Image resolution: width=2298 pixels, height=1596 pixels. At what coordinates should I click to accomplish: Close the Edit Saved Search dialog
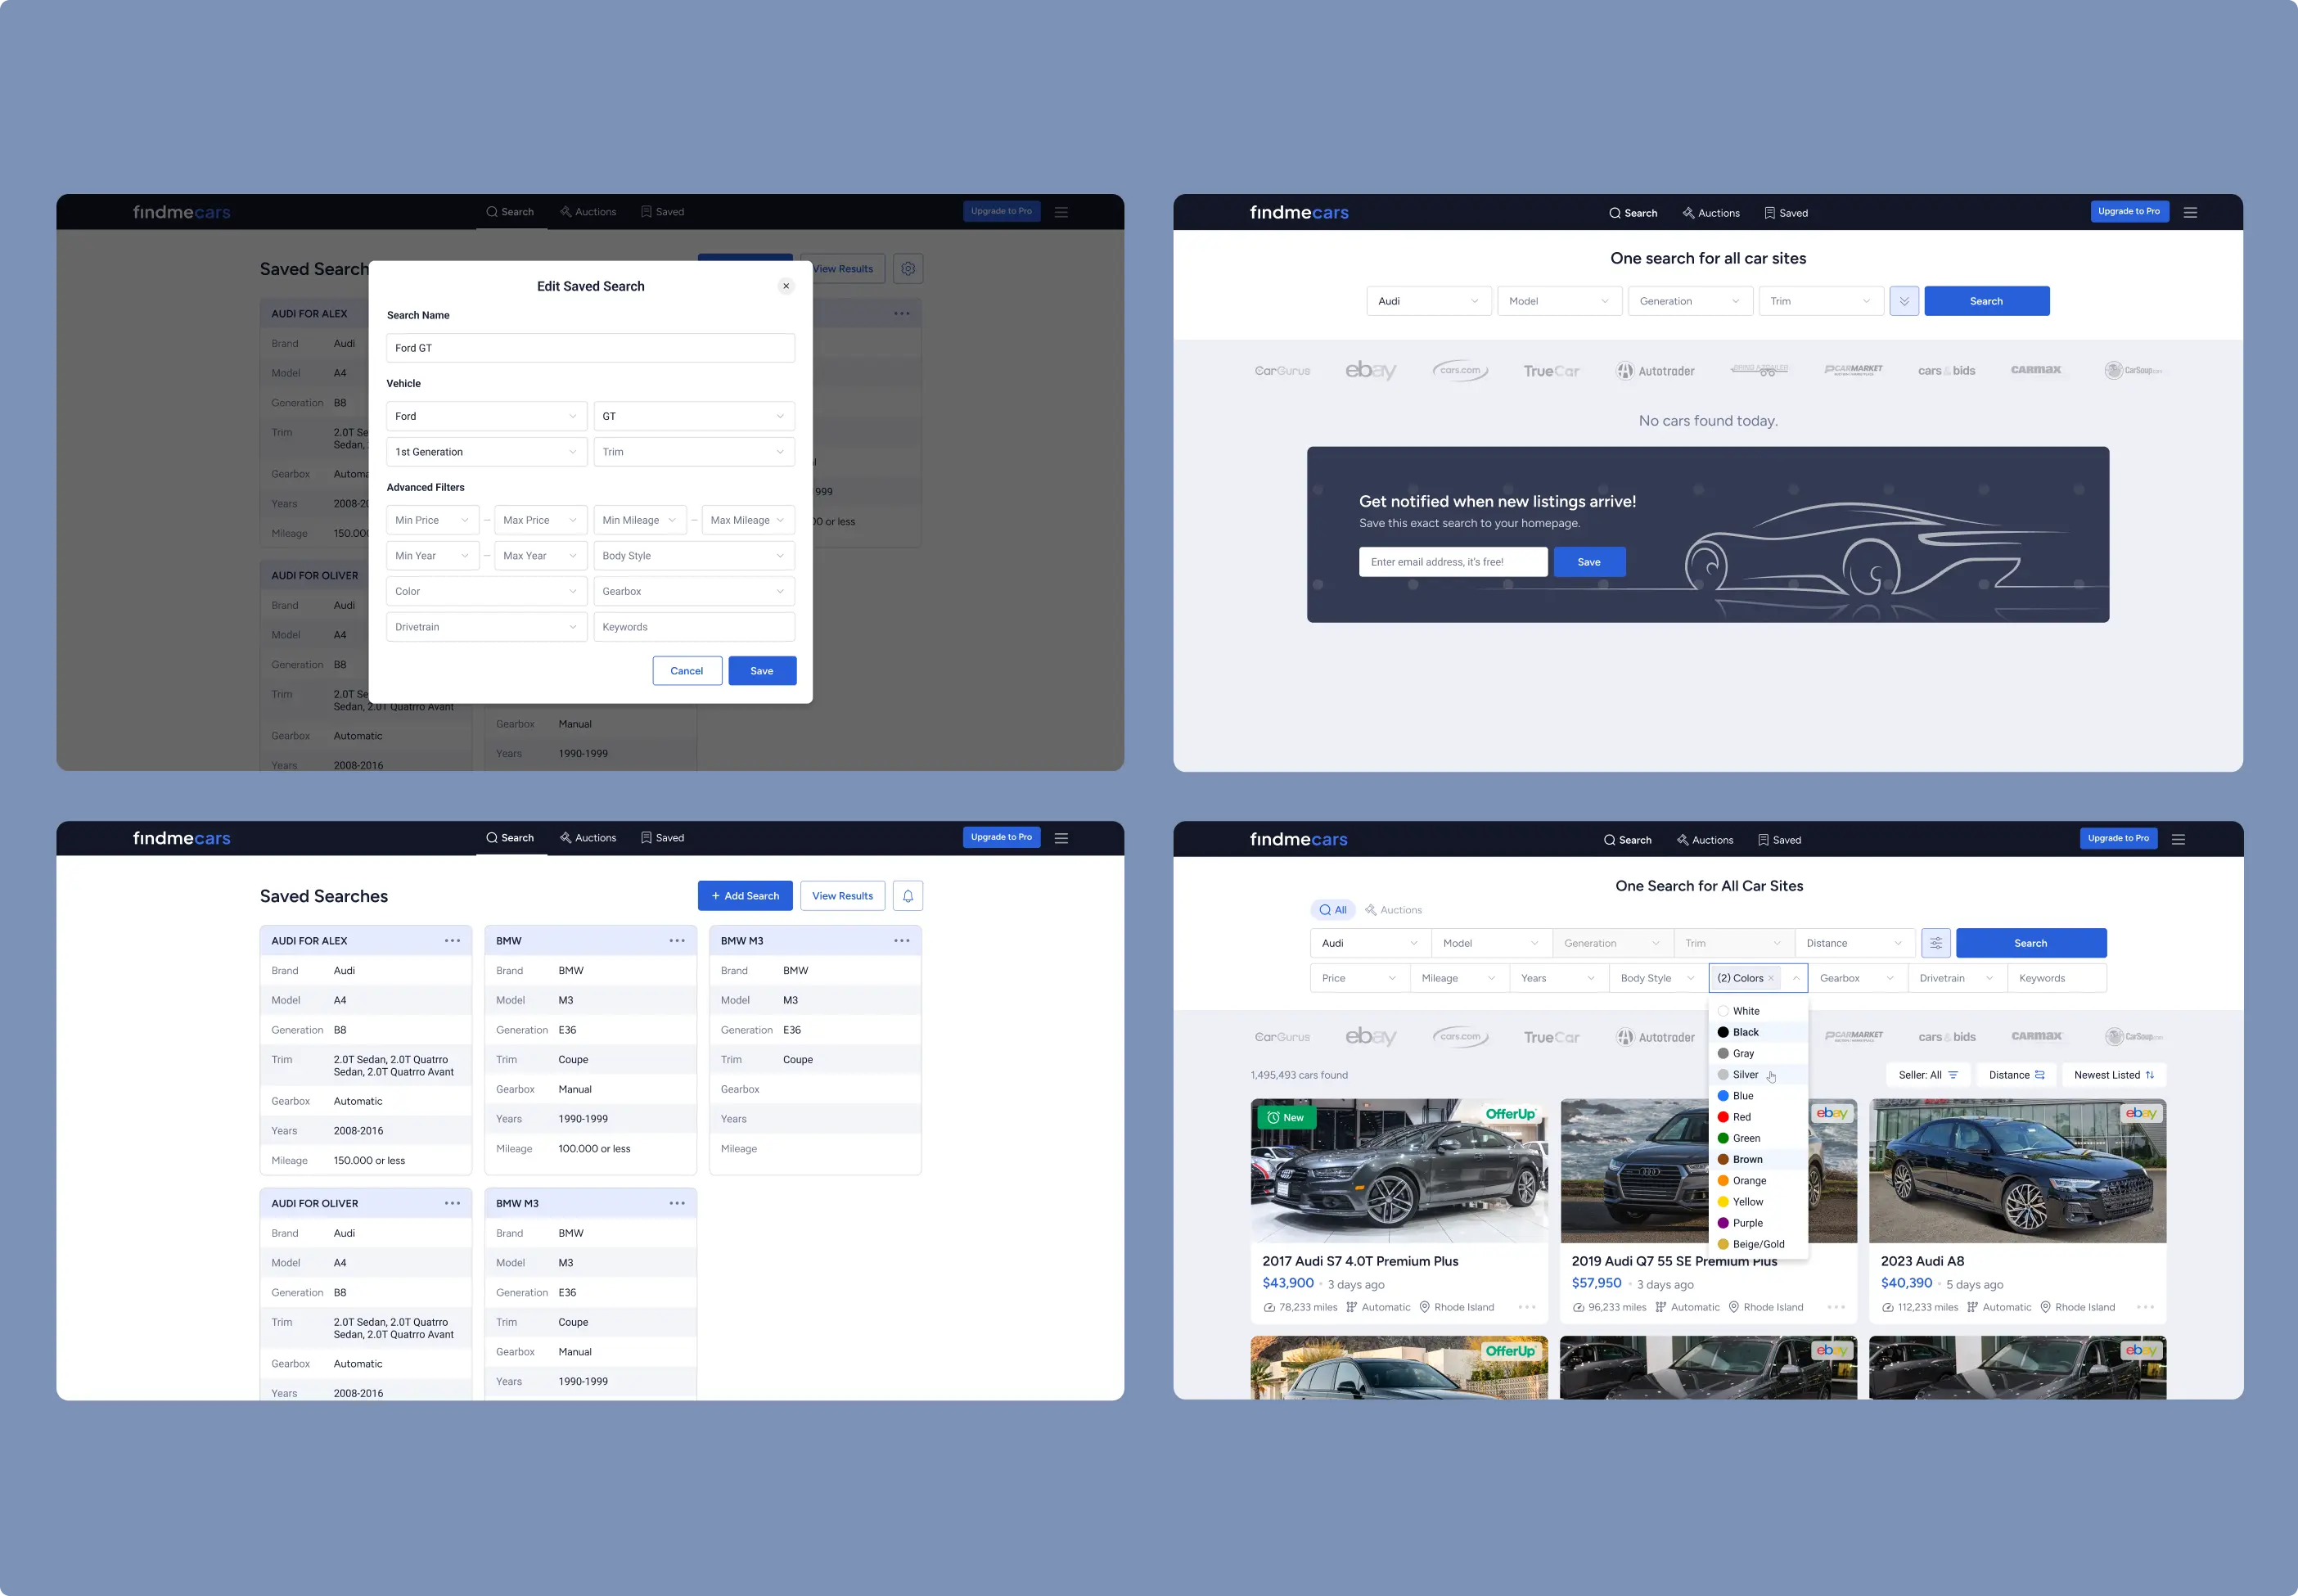click(786, 286)
